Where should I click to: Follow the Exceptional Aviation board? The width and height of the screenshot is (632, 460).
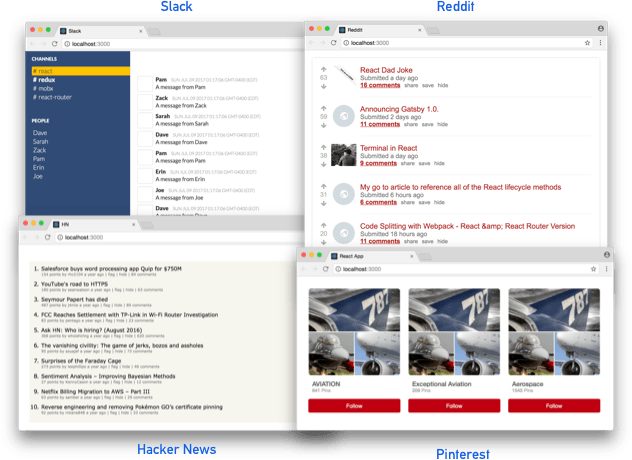coord(454,406)
